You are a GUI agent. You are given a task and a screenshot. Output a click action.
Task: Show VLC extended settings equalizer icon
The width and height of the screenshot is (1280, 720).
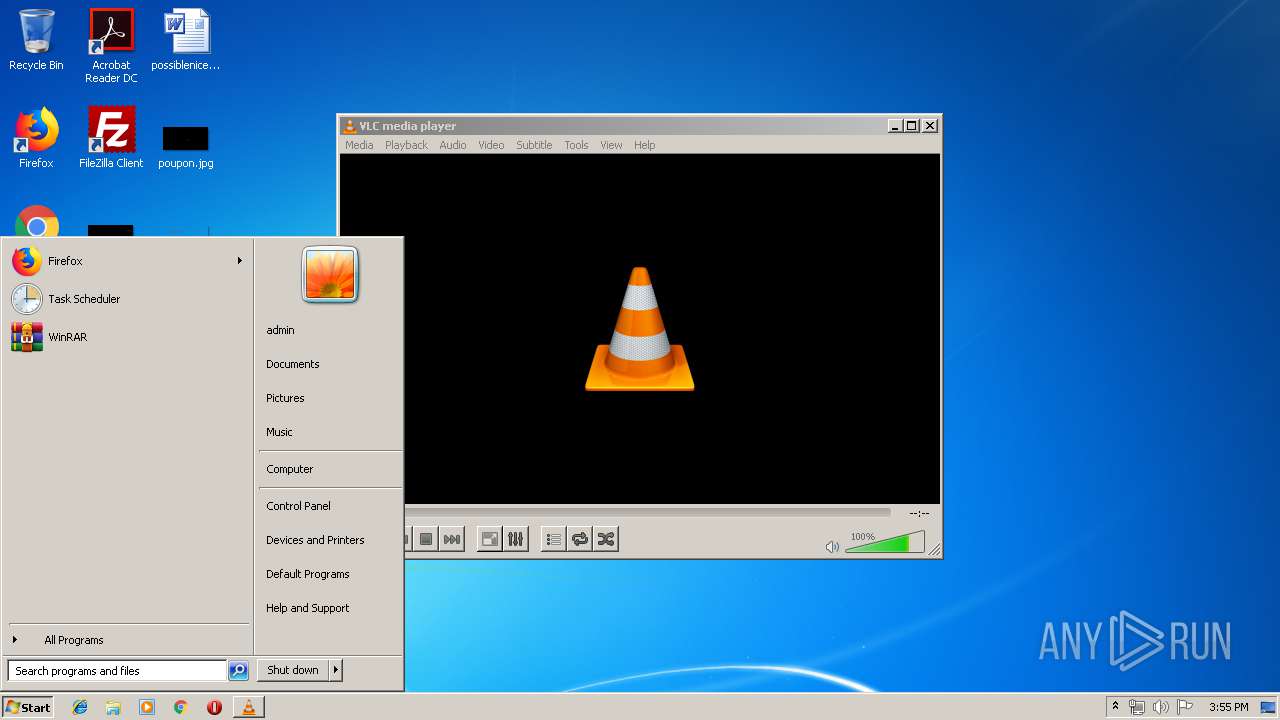[515, 539]
